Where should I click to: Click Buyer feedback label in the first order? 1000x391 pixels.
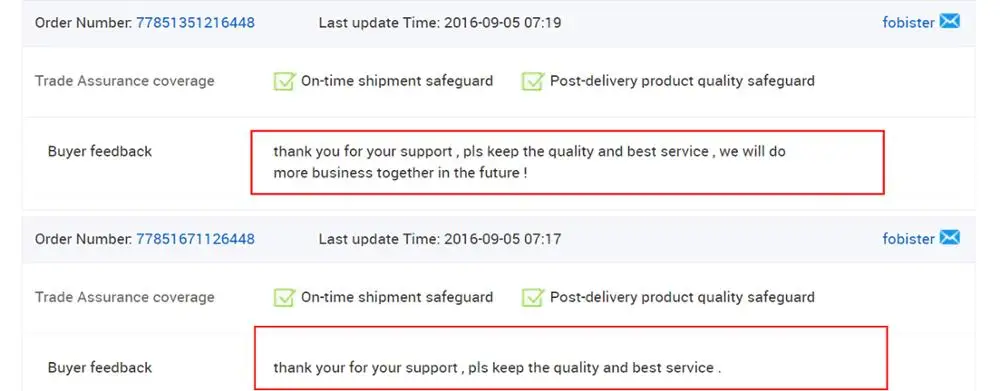coord(99,152)
